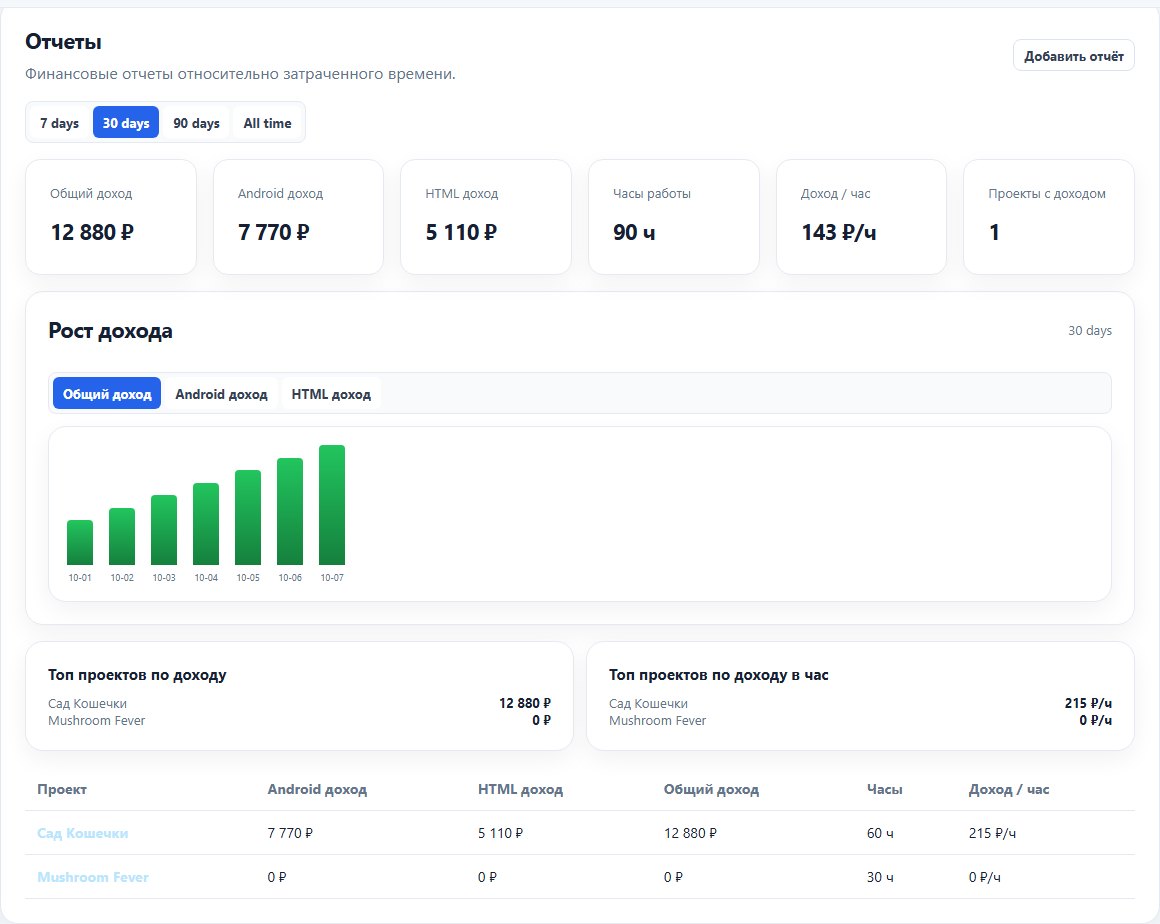The image size is (1160, 924).
Task: Click the Общий доход summary card
Action: [x=111, y=217]
